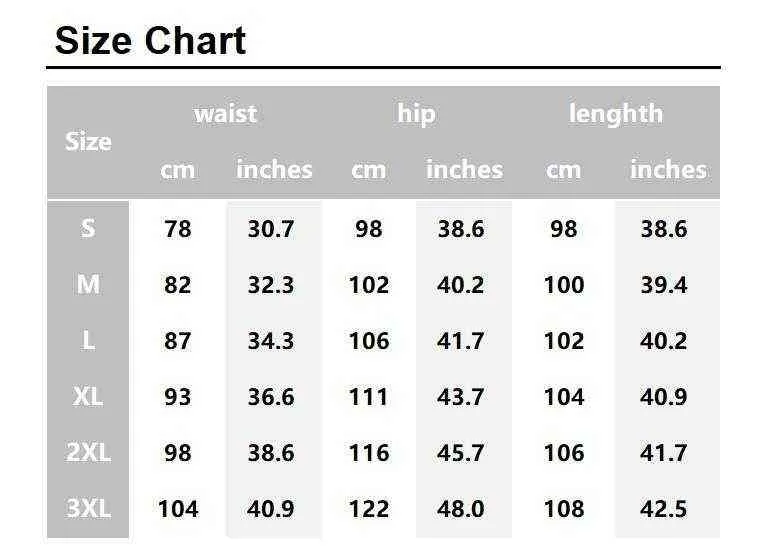
Task: Click hip cm value 111
Action: tap(369, 397)
